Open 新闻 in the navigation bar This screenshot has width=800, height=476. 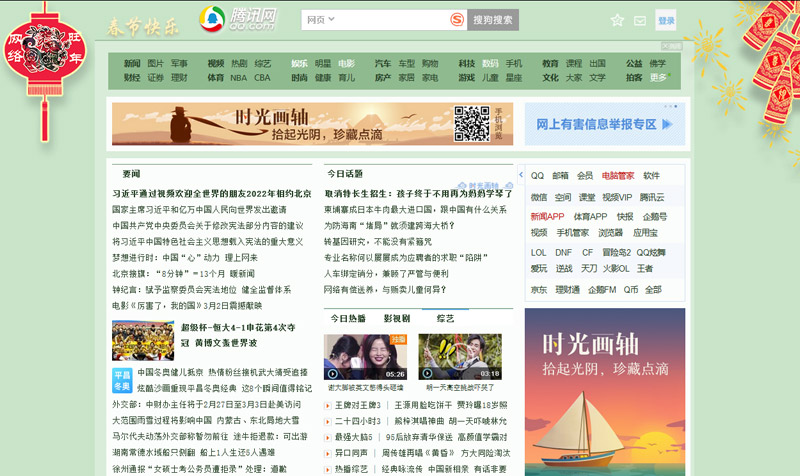(132, 63)
